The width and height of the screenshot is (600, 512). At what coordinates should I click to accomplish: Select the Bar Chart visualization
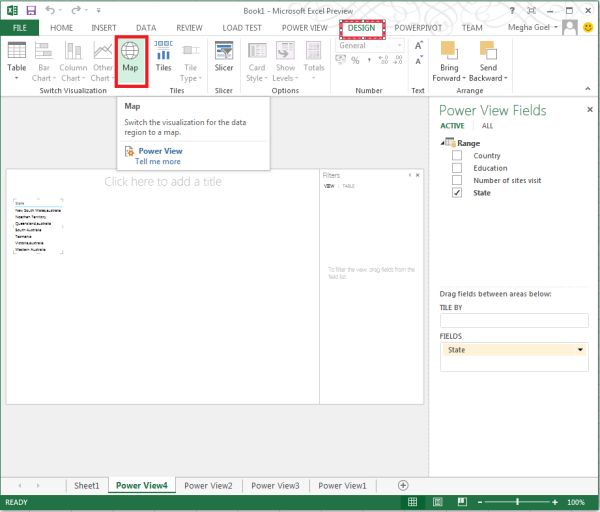click(44, 61)
